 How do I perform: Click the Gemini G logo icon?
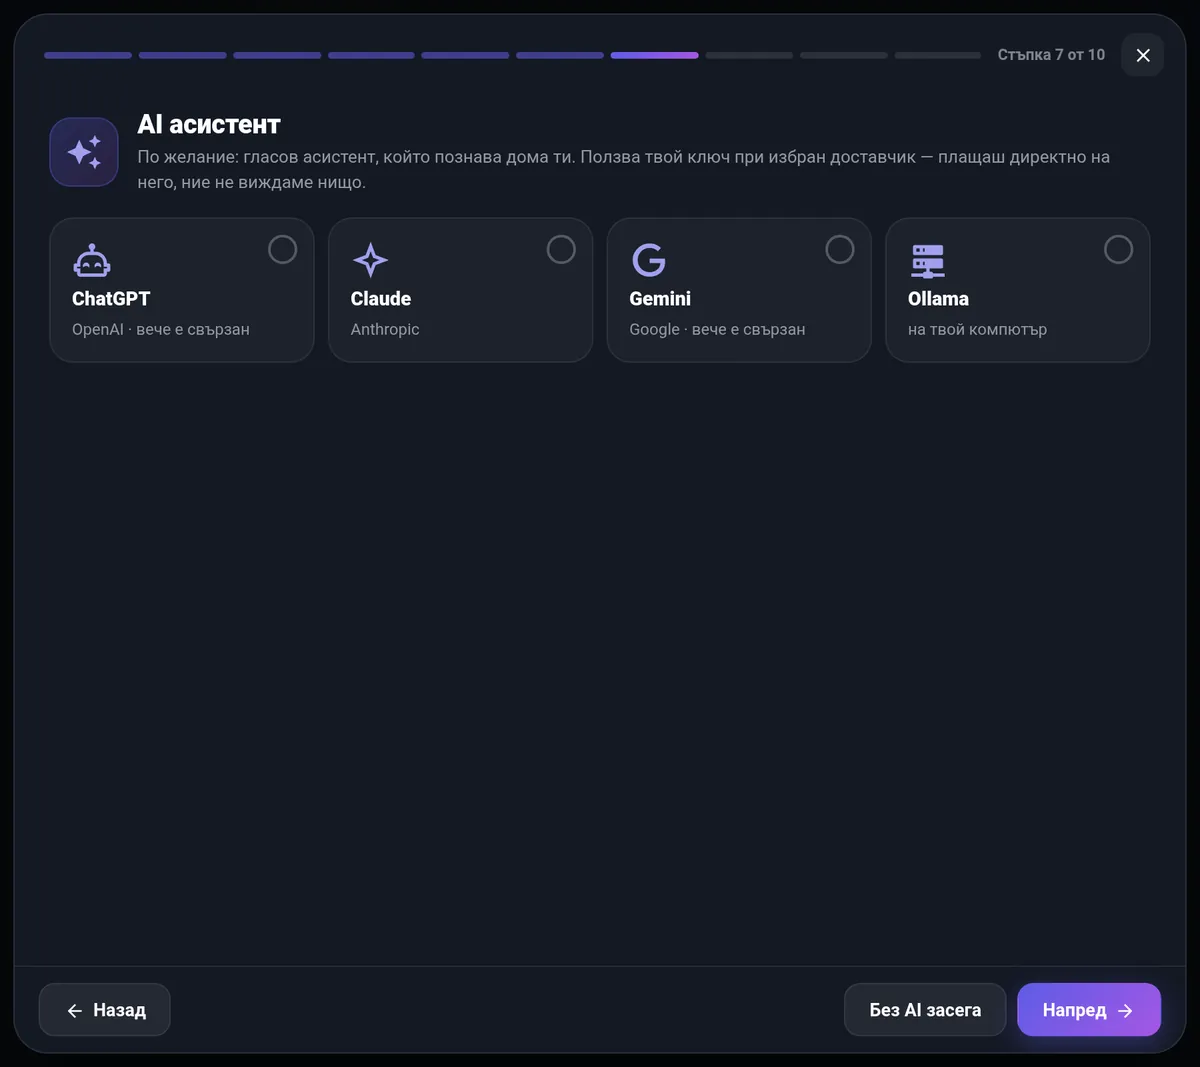point(649,260)
